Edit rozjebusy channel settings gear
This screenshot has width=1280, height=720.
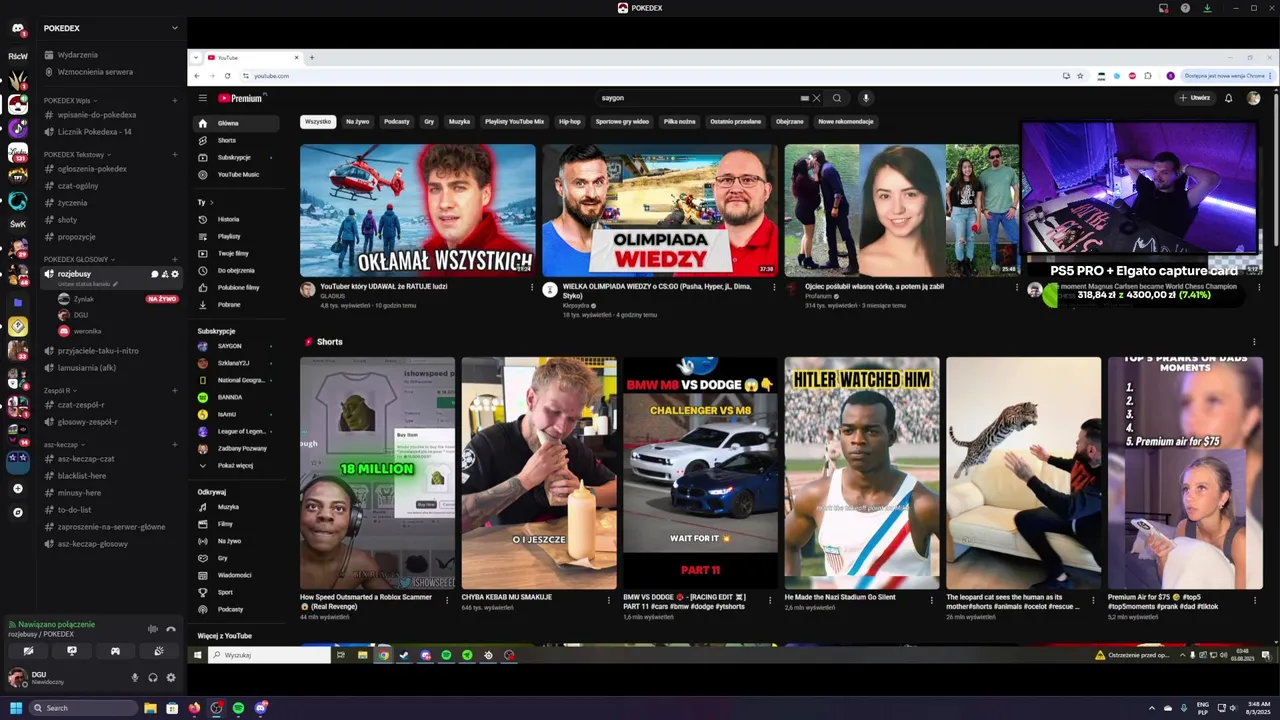pyautogui.click(x=175, y=274)
